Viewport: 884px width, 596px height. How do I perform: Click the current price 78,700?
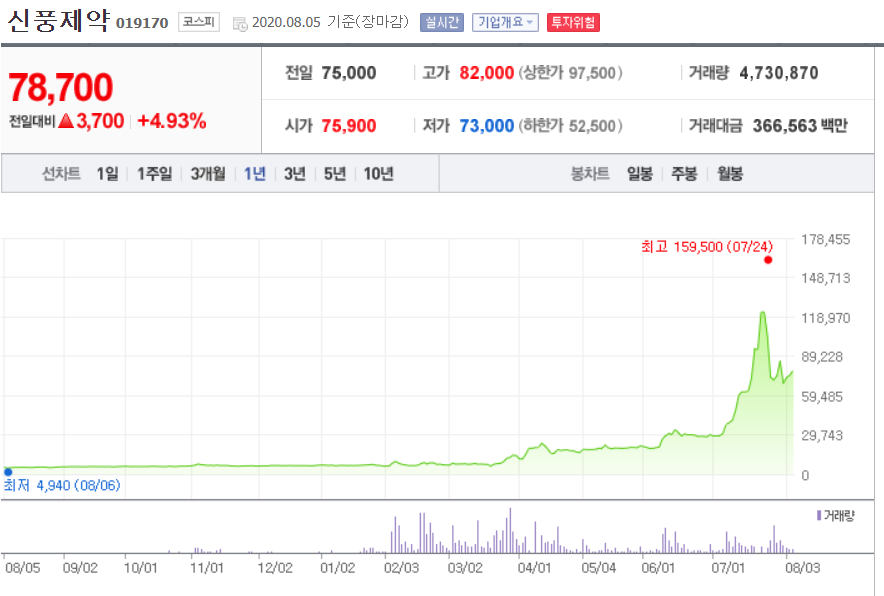tap(61, 87)
